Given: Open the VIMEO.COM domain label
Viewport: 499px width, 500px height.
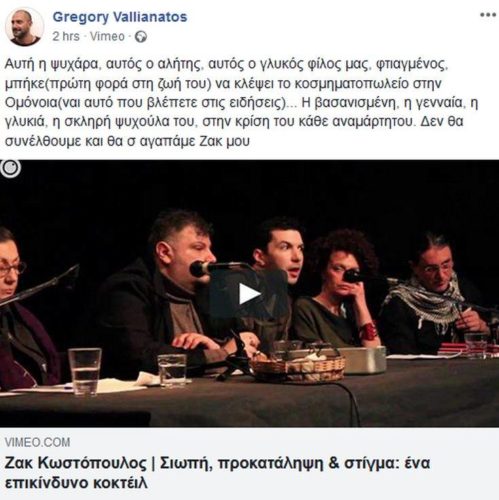Looking at the screenshot, I should pyautogui.click(x=37, y=442).
